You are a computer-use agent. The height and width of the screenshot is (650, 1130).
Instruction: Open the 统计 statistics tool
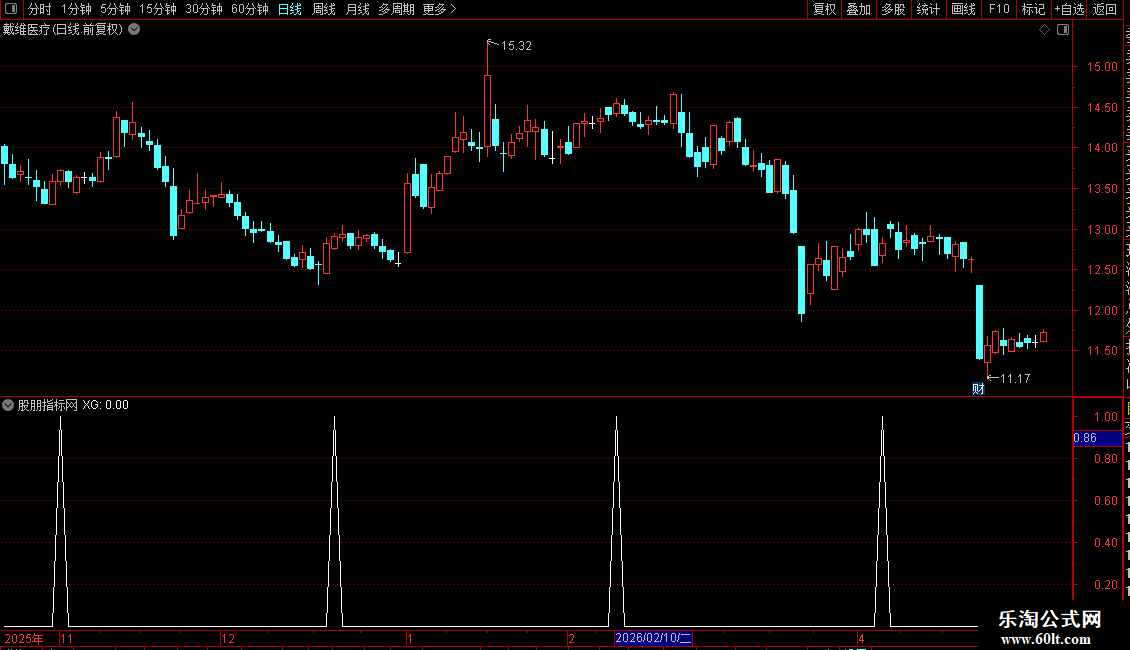(x=927, y=9)
